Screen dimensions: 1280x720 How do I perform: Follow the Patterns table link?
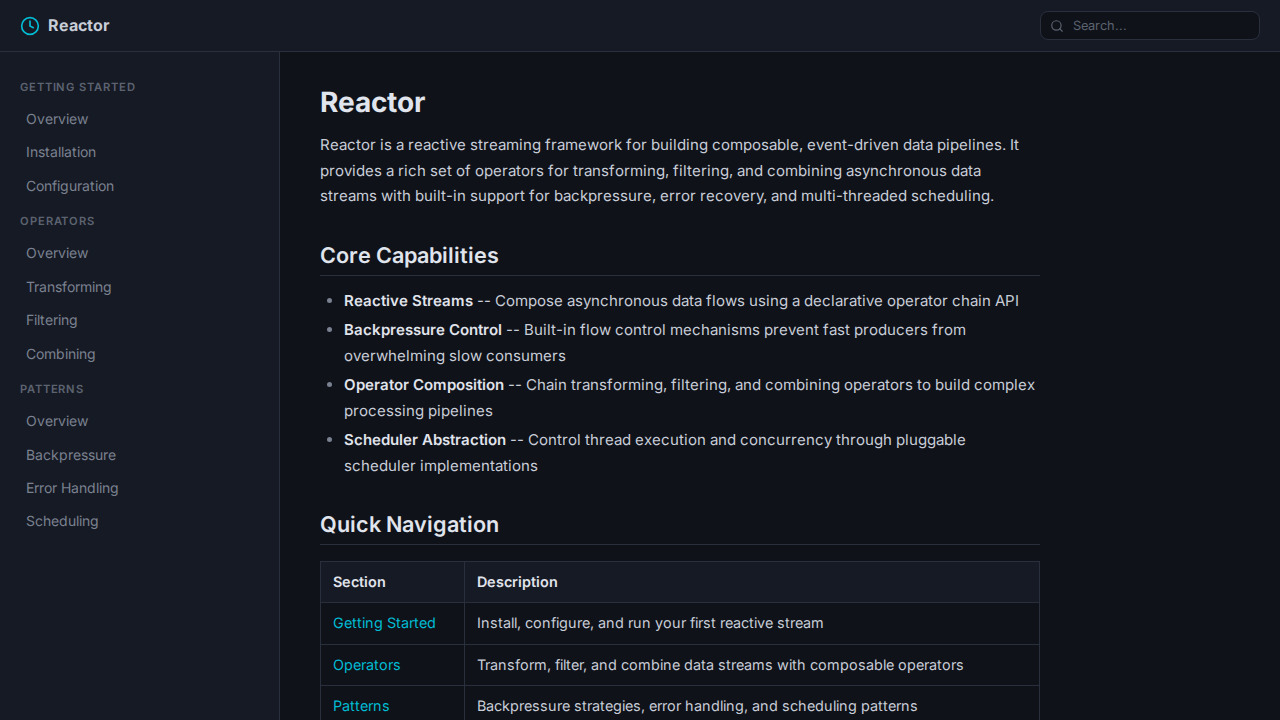pos(361,706)
